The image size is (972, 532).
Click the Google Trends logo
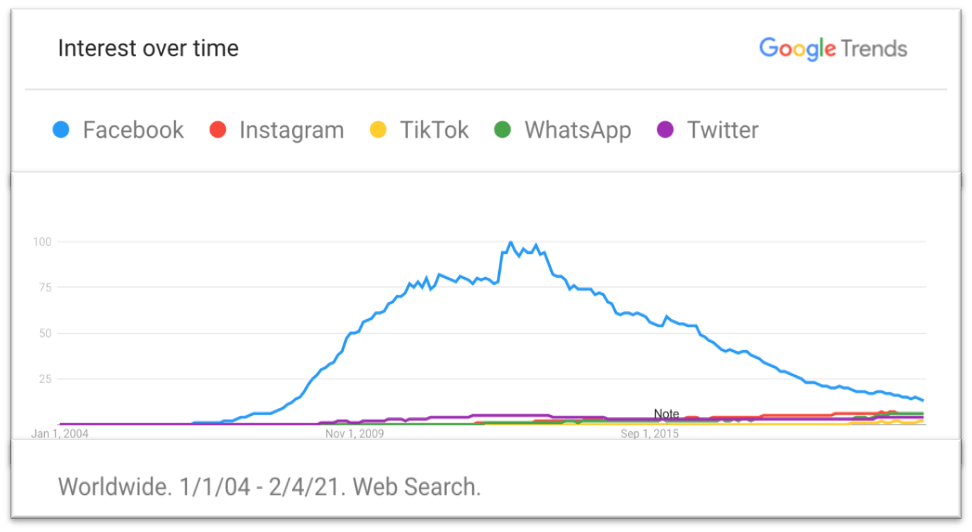pos(833,47)
